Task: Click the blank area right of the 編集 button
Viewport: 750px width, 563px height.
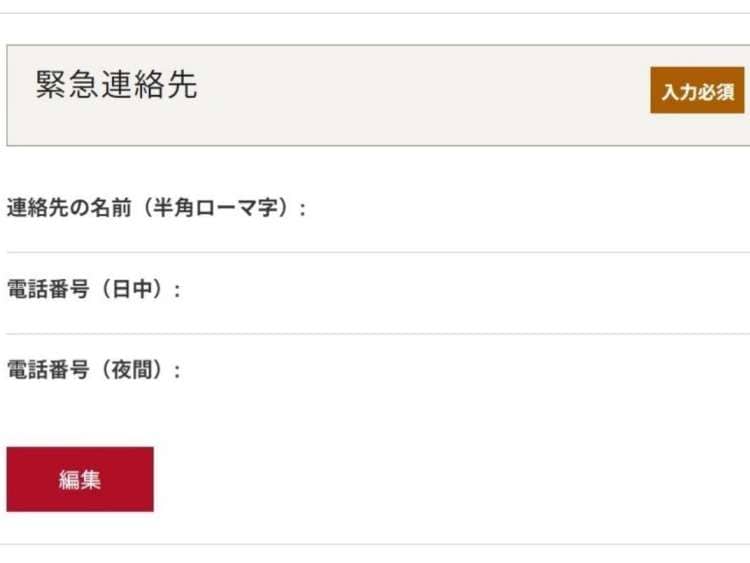Action: (450, 479)
